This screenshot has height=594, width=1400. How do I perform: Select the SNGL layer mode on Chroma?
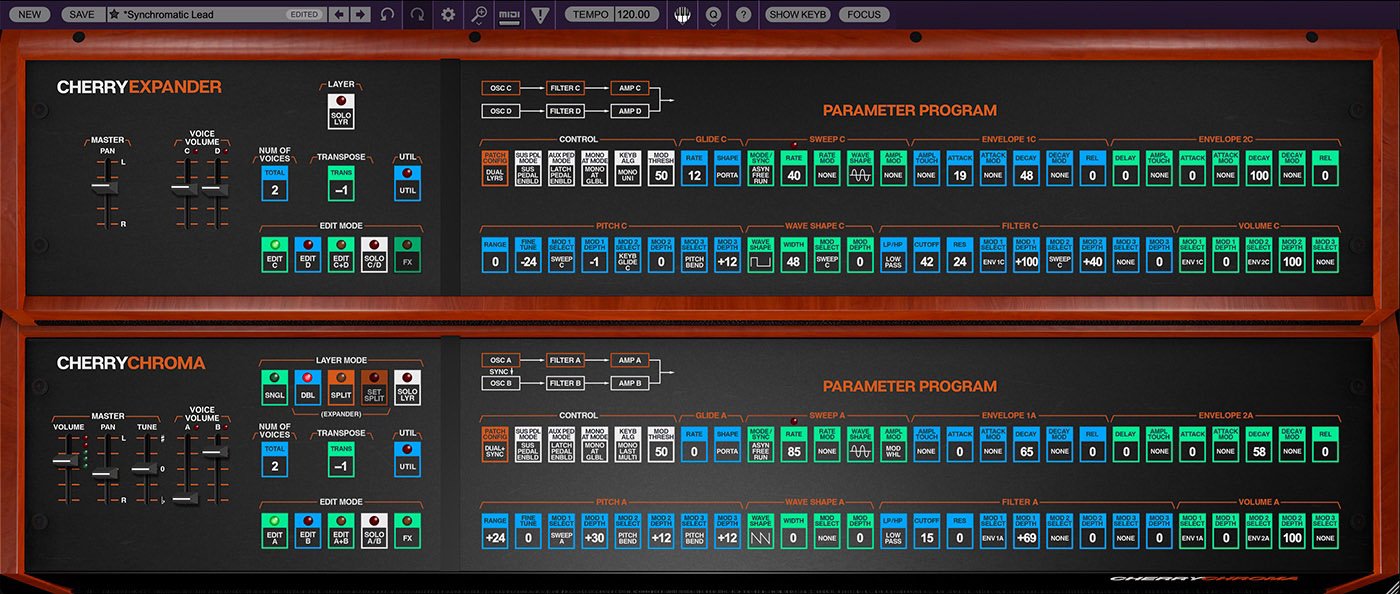[274, 386]
